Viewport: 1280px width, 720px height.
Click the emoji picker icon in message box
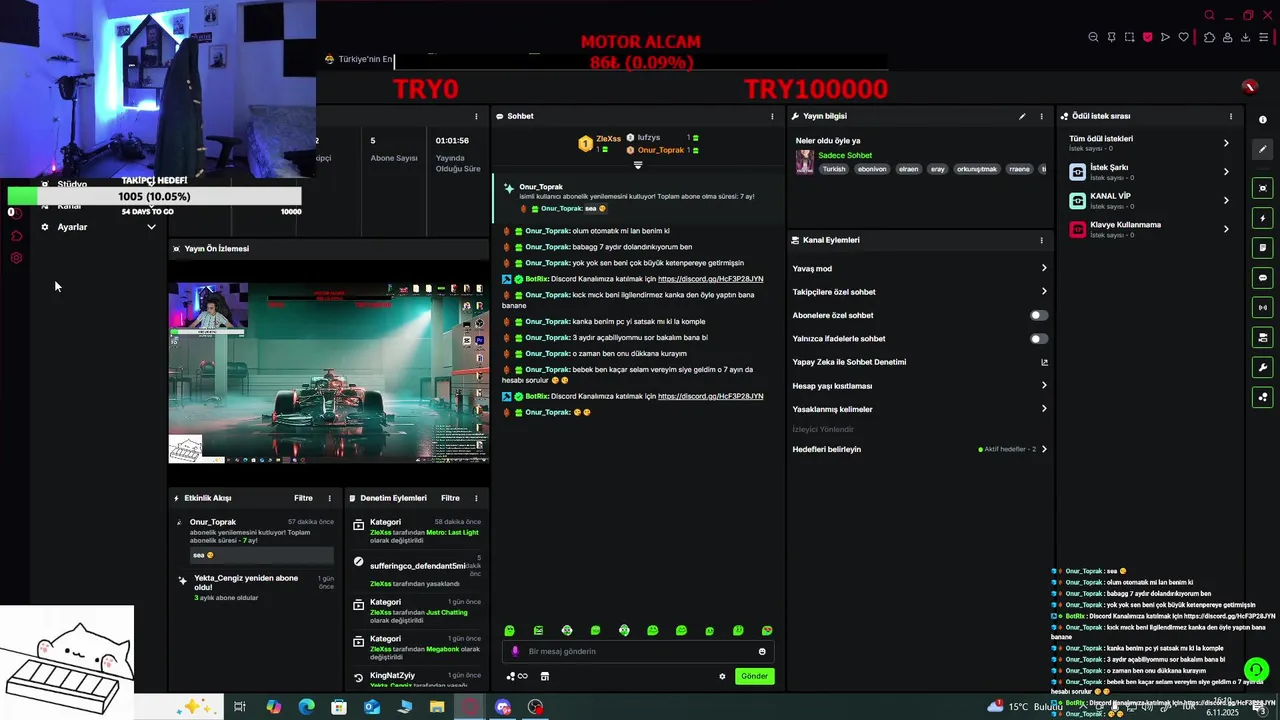pos(762,651)
